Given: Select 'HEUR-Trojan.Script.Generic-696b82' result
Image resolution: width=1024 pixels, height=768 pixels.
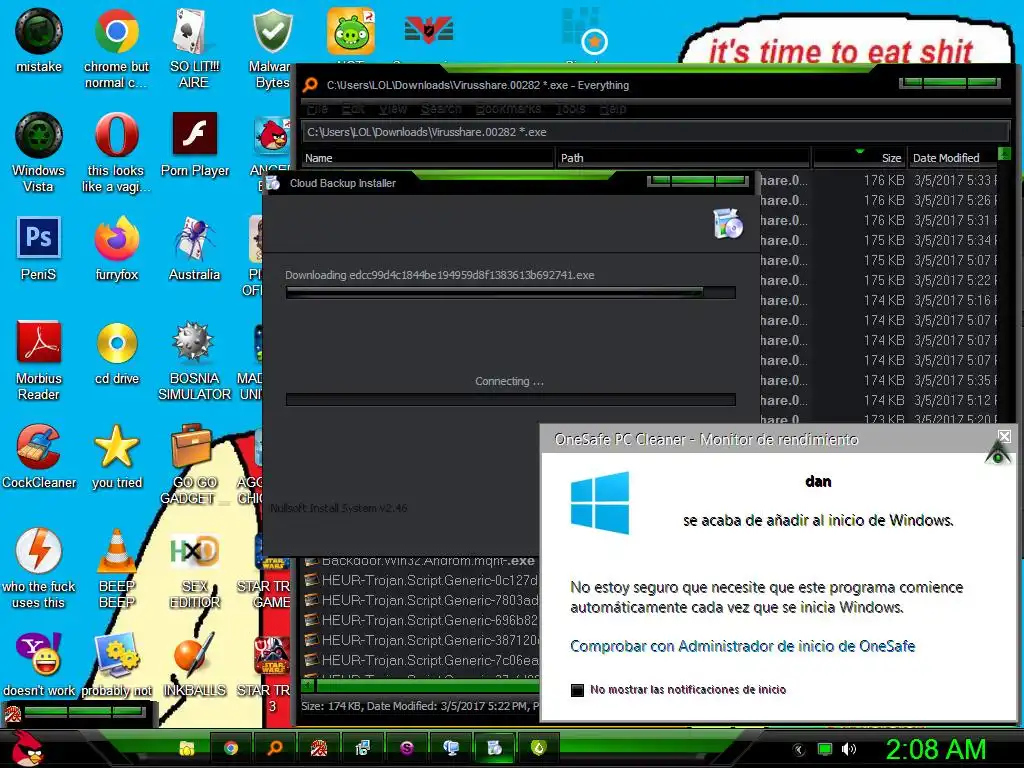Looking at the screenshot, I should [x=421, y=620].
